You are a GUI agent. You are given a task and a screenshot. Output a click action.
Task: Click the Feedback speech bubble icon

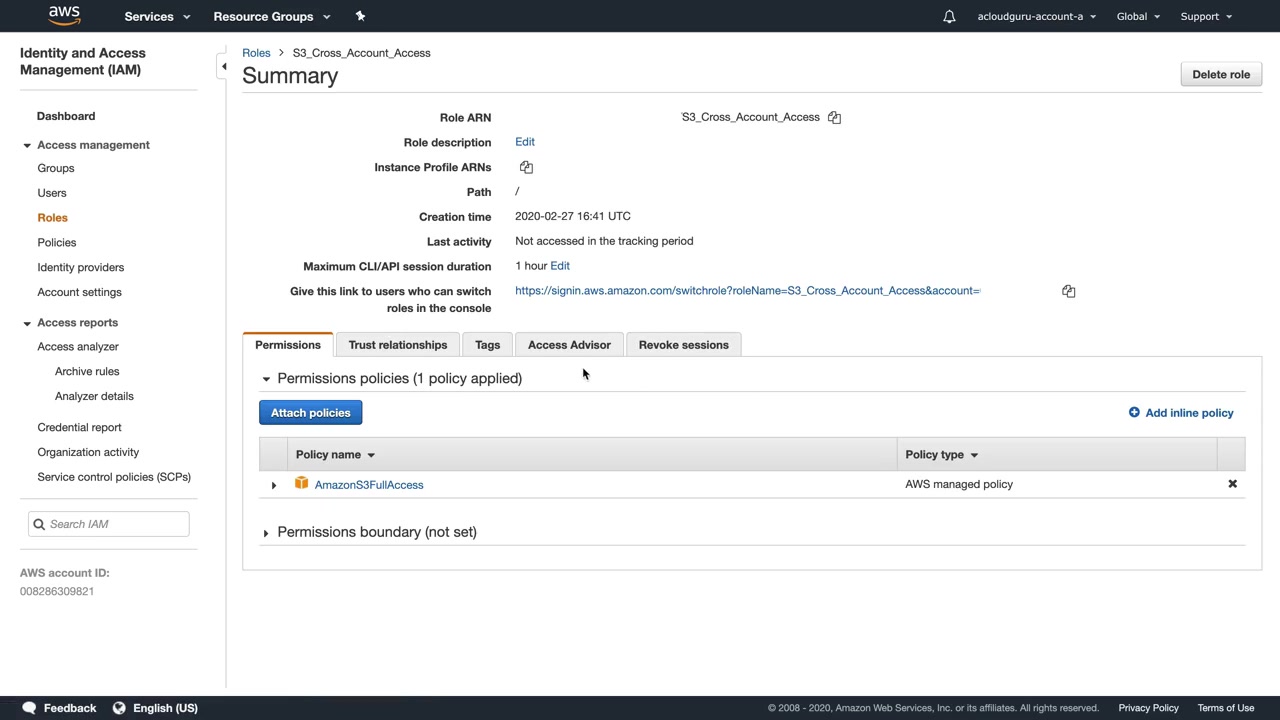[x=30, y=708]
